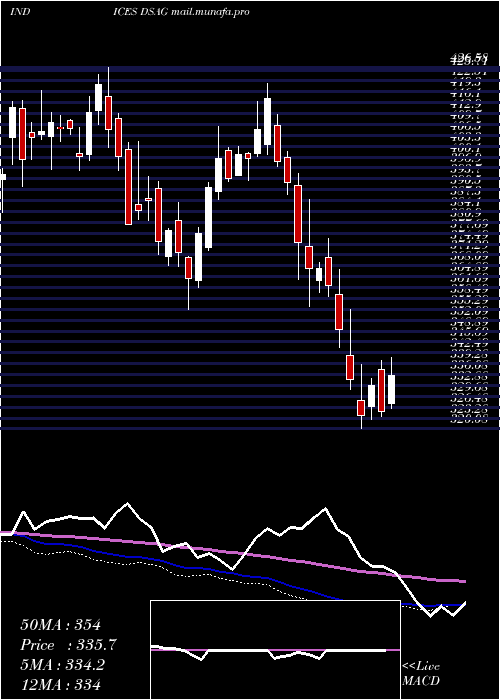
Task: Select the "Price : 335.7" value label
Action: [69, 645]
